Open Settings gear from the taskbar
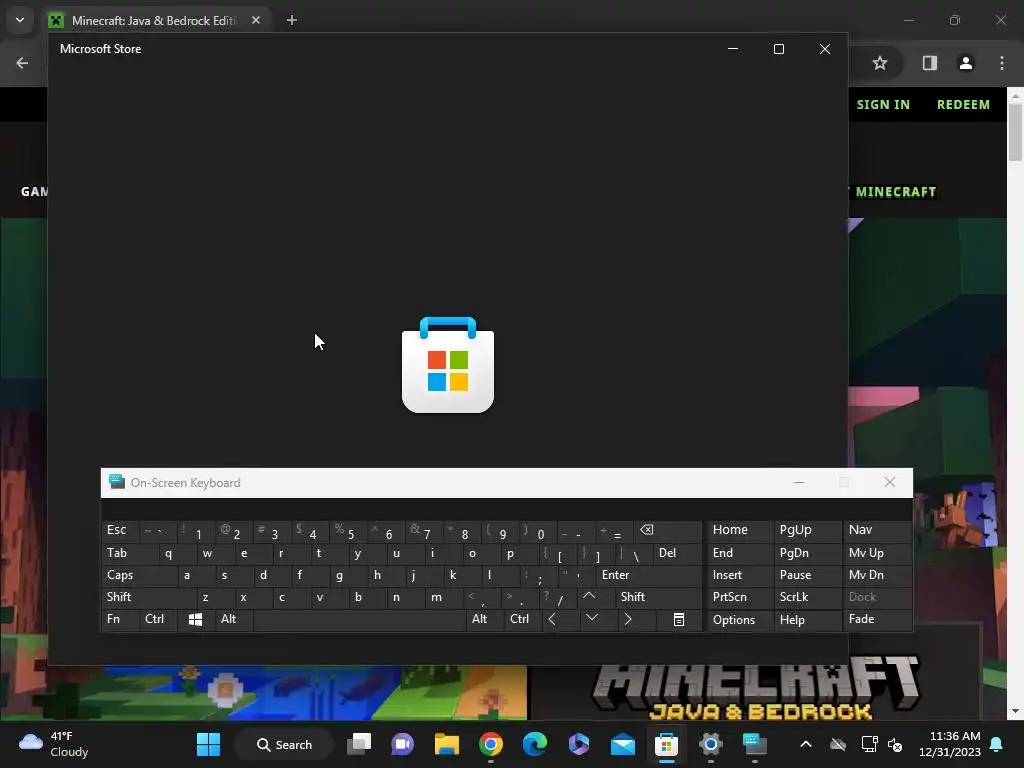The width and height of the screenshot is (1024, 768). (x=711, y=744)
